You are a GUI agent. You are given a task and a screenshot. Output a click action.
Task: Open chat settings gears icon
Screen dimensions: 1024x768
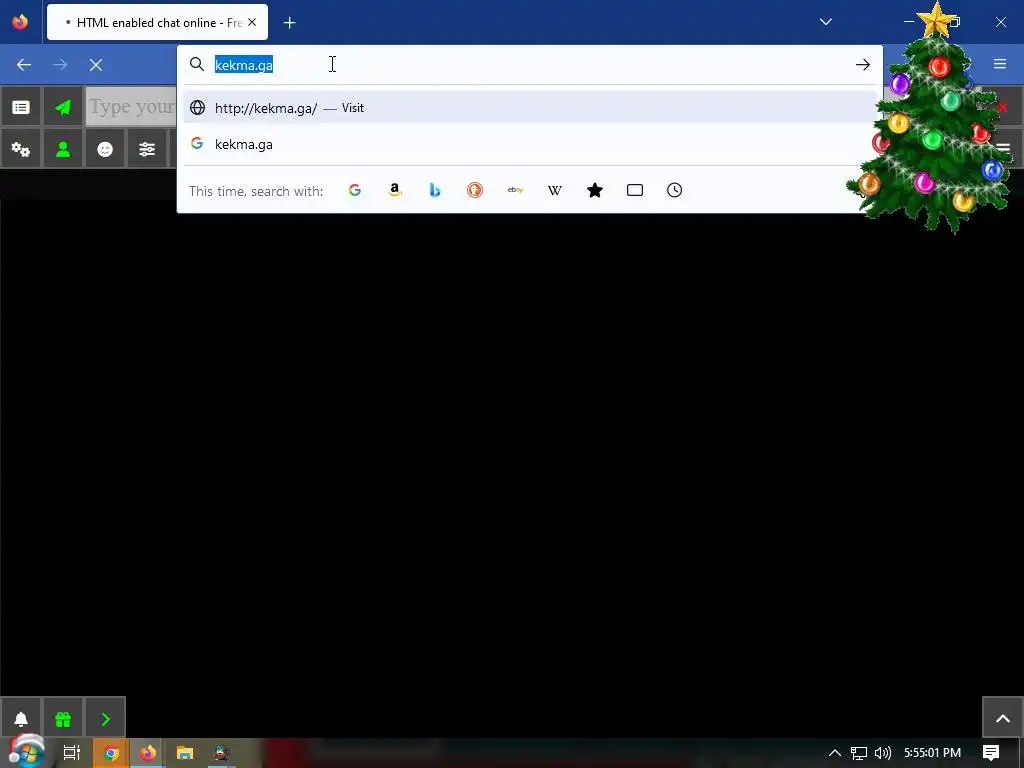tap(21, 149)
